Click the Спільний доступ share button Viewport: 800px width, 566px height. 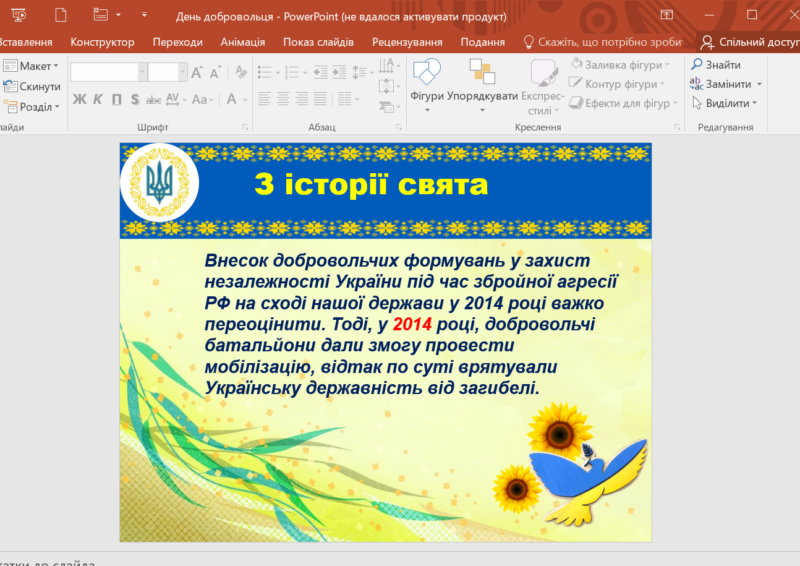[x=750, y=42]
